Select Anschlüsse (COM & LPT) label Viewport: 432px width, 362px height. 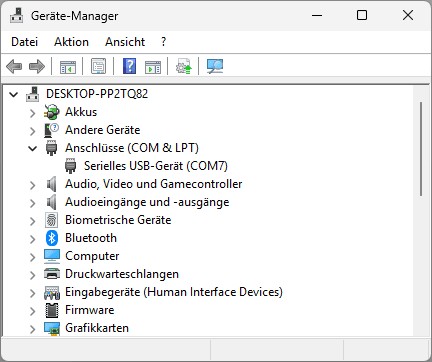coord(132,148)
